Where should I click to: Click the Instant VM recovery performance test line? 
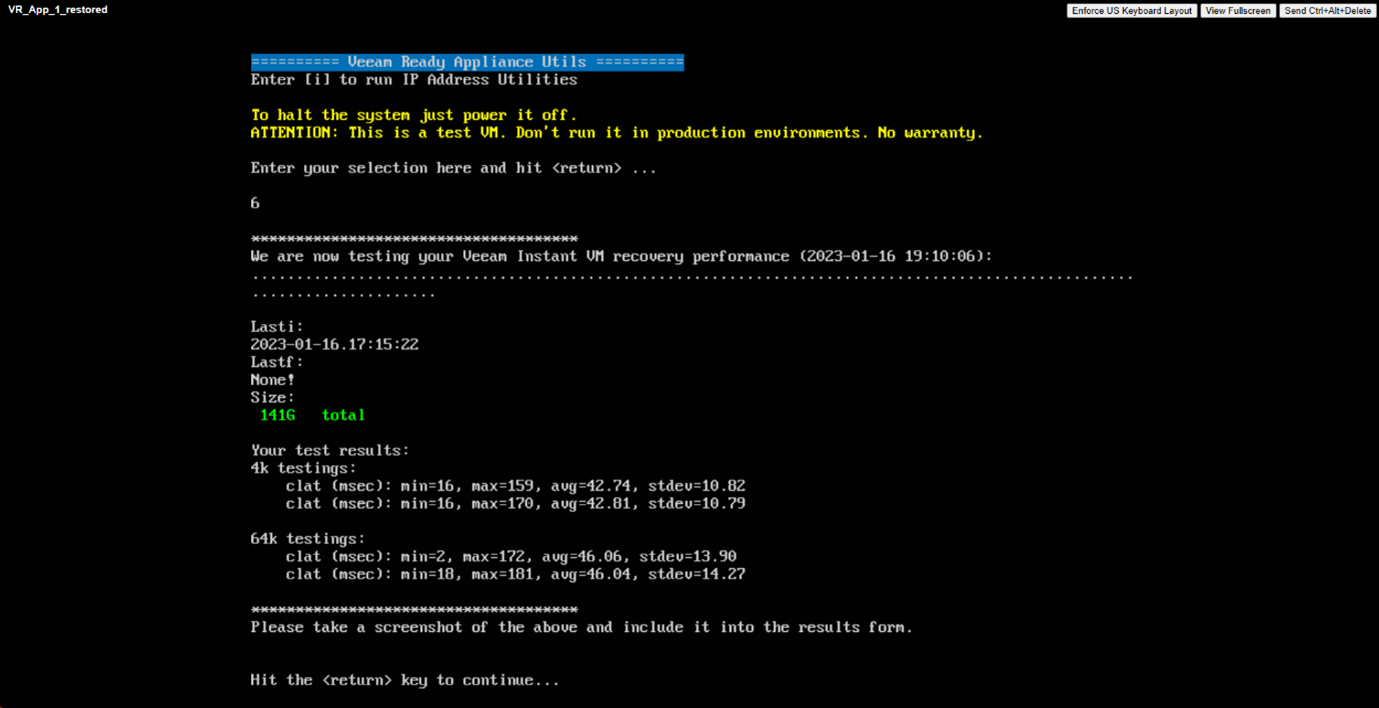(x=621, y=256)
